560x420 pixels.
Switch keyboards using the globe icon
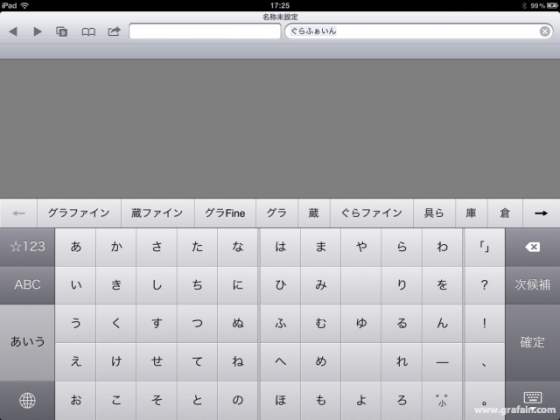click(x=28, y=400)
